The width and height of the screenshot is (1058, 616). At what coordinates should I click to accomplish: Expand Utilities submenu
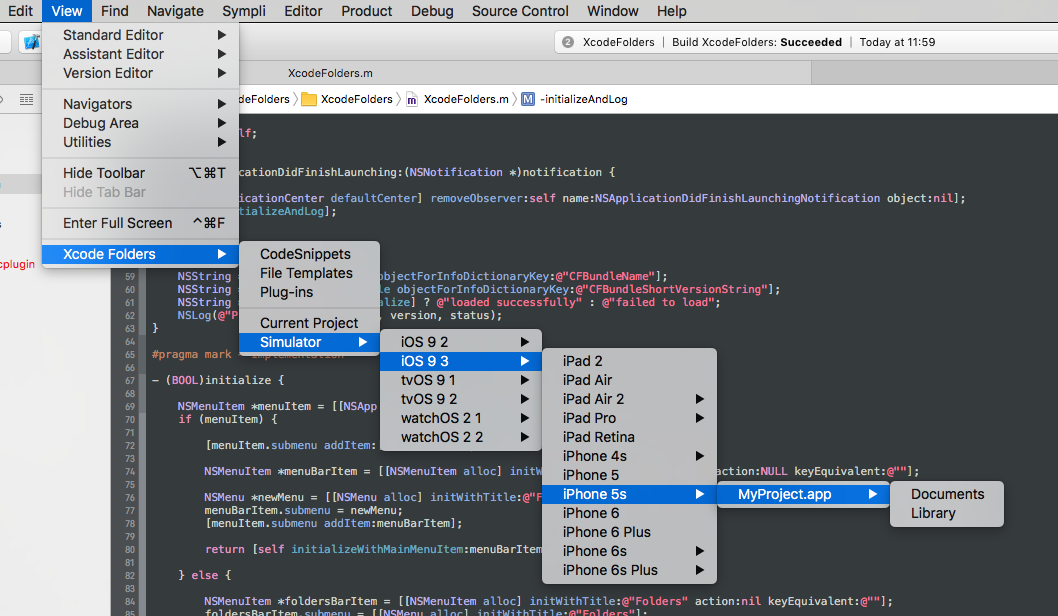pos(140,142)
